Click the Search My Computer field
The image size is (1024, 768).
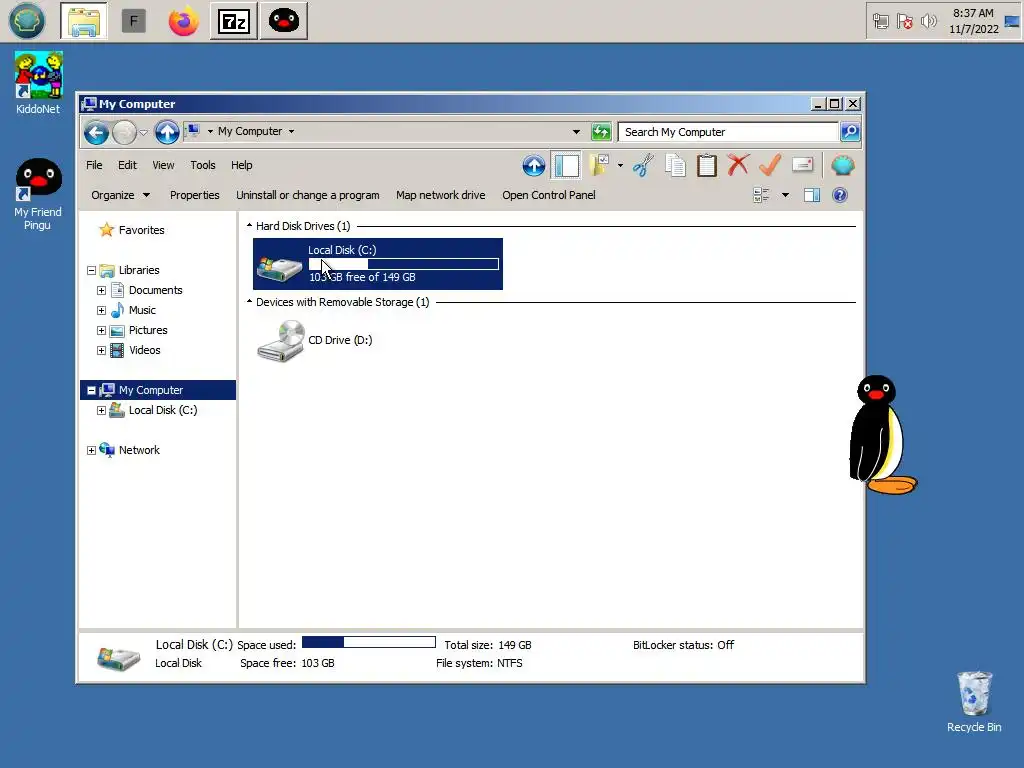coord(728,132)
